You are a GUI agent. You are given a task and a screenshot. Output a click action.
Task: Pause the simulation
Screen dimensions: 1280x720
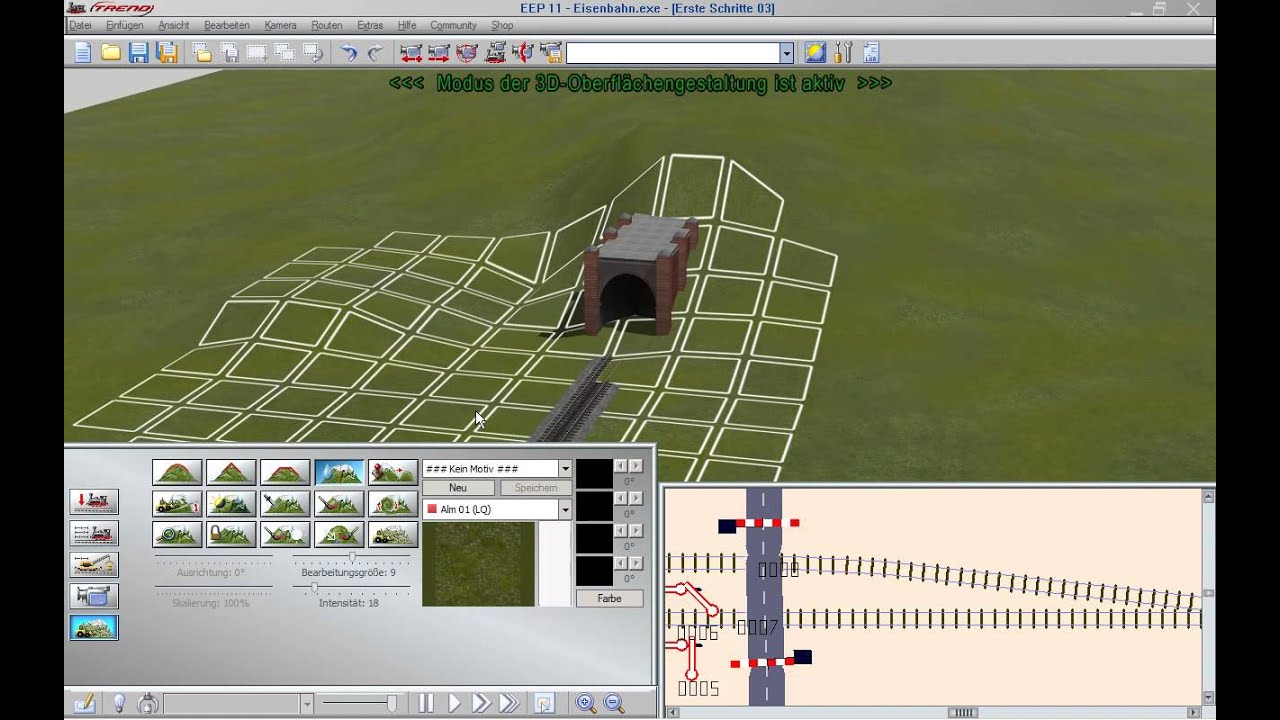[x=427, y=703]
